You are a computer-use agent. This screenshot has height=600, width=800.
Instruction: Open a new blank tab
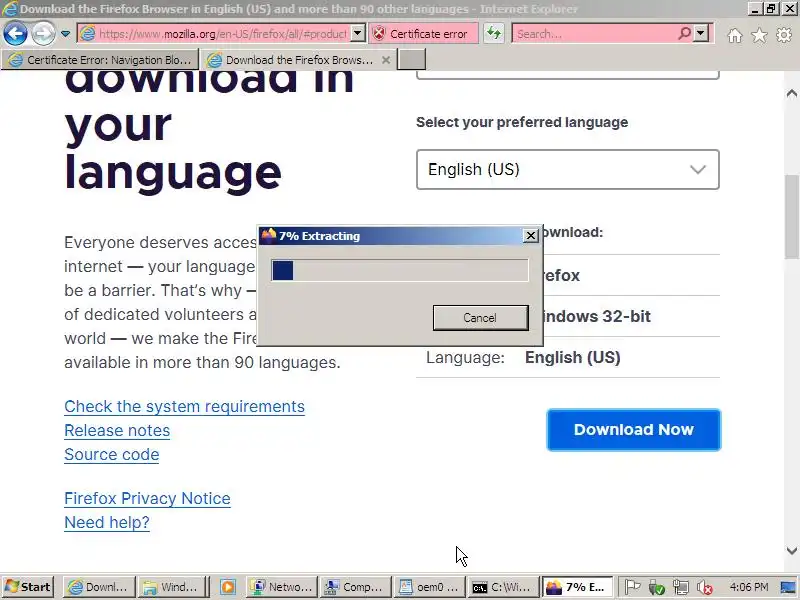[411, 60]
